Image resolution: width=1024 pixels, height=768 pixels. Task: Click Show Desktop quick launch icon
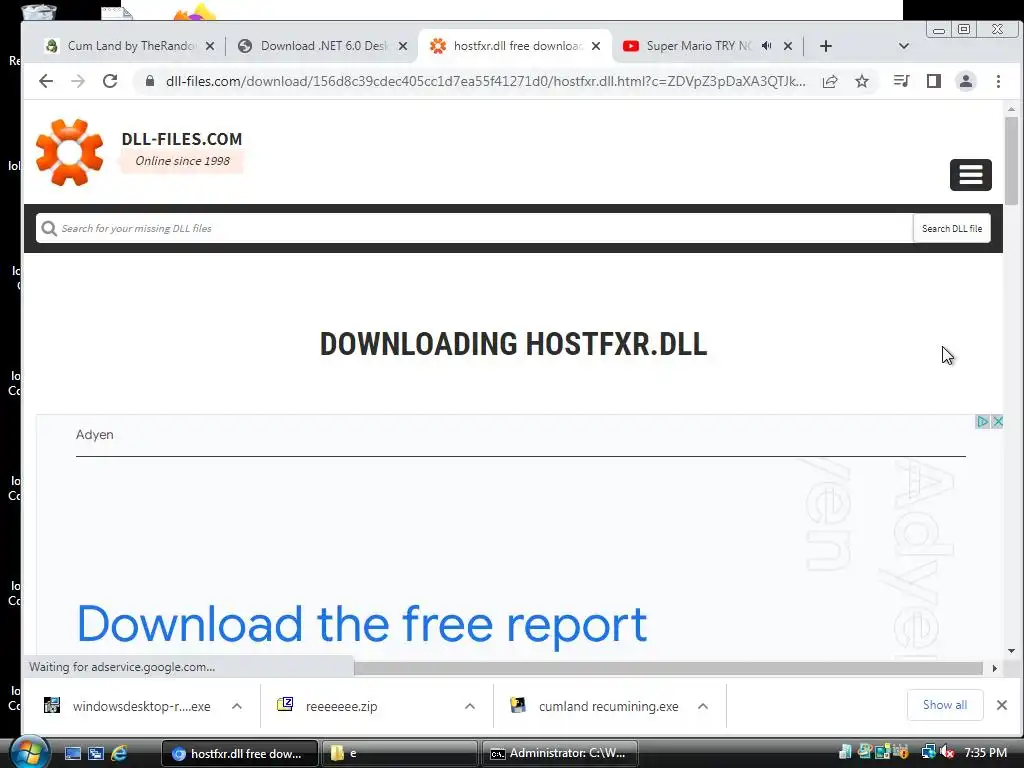pyautogui.click(x=73, y=753)
